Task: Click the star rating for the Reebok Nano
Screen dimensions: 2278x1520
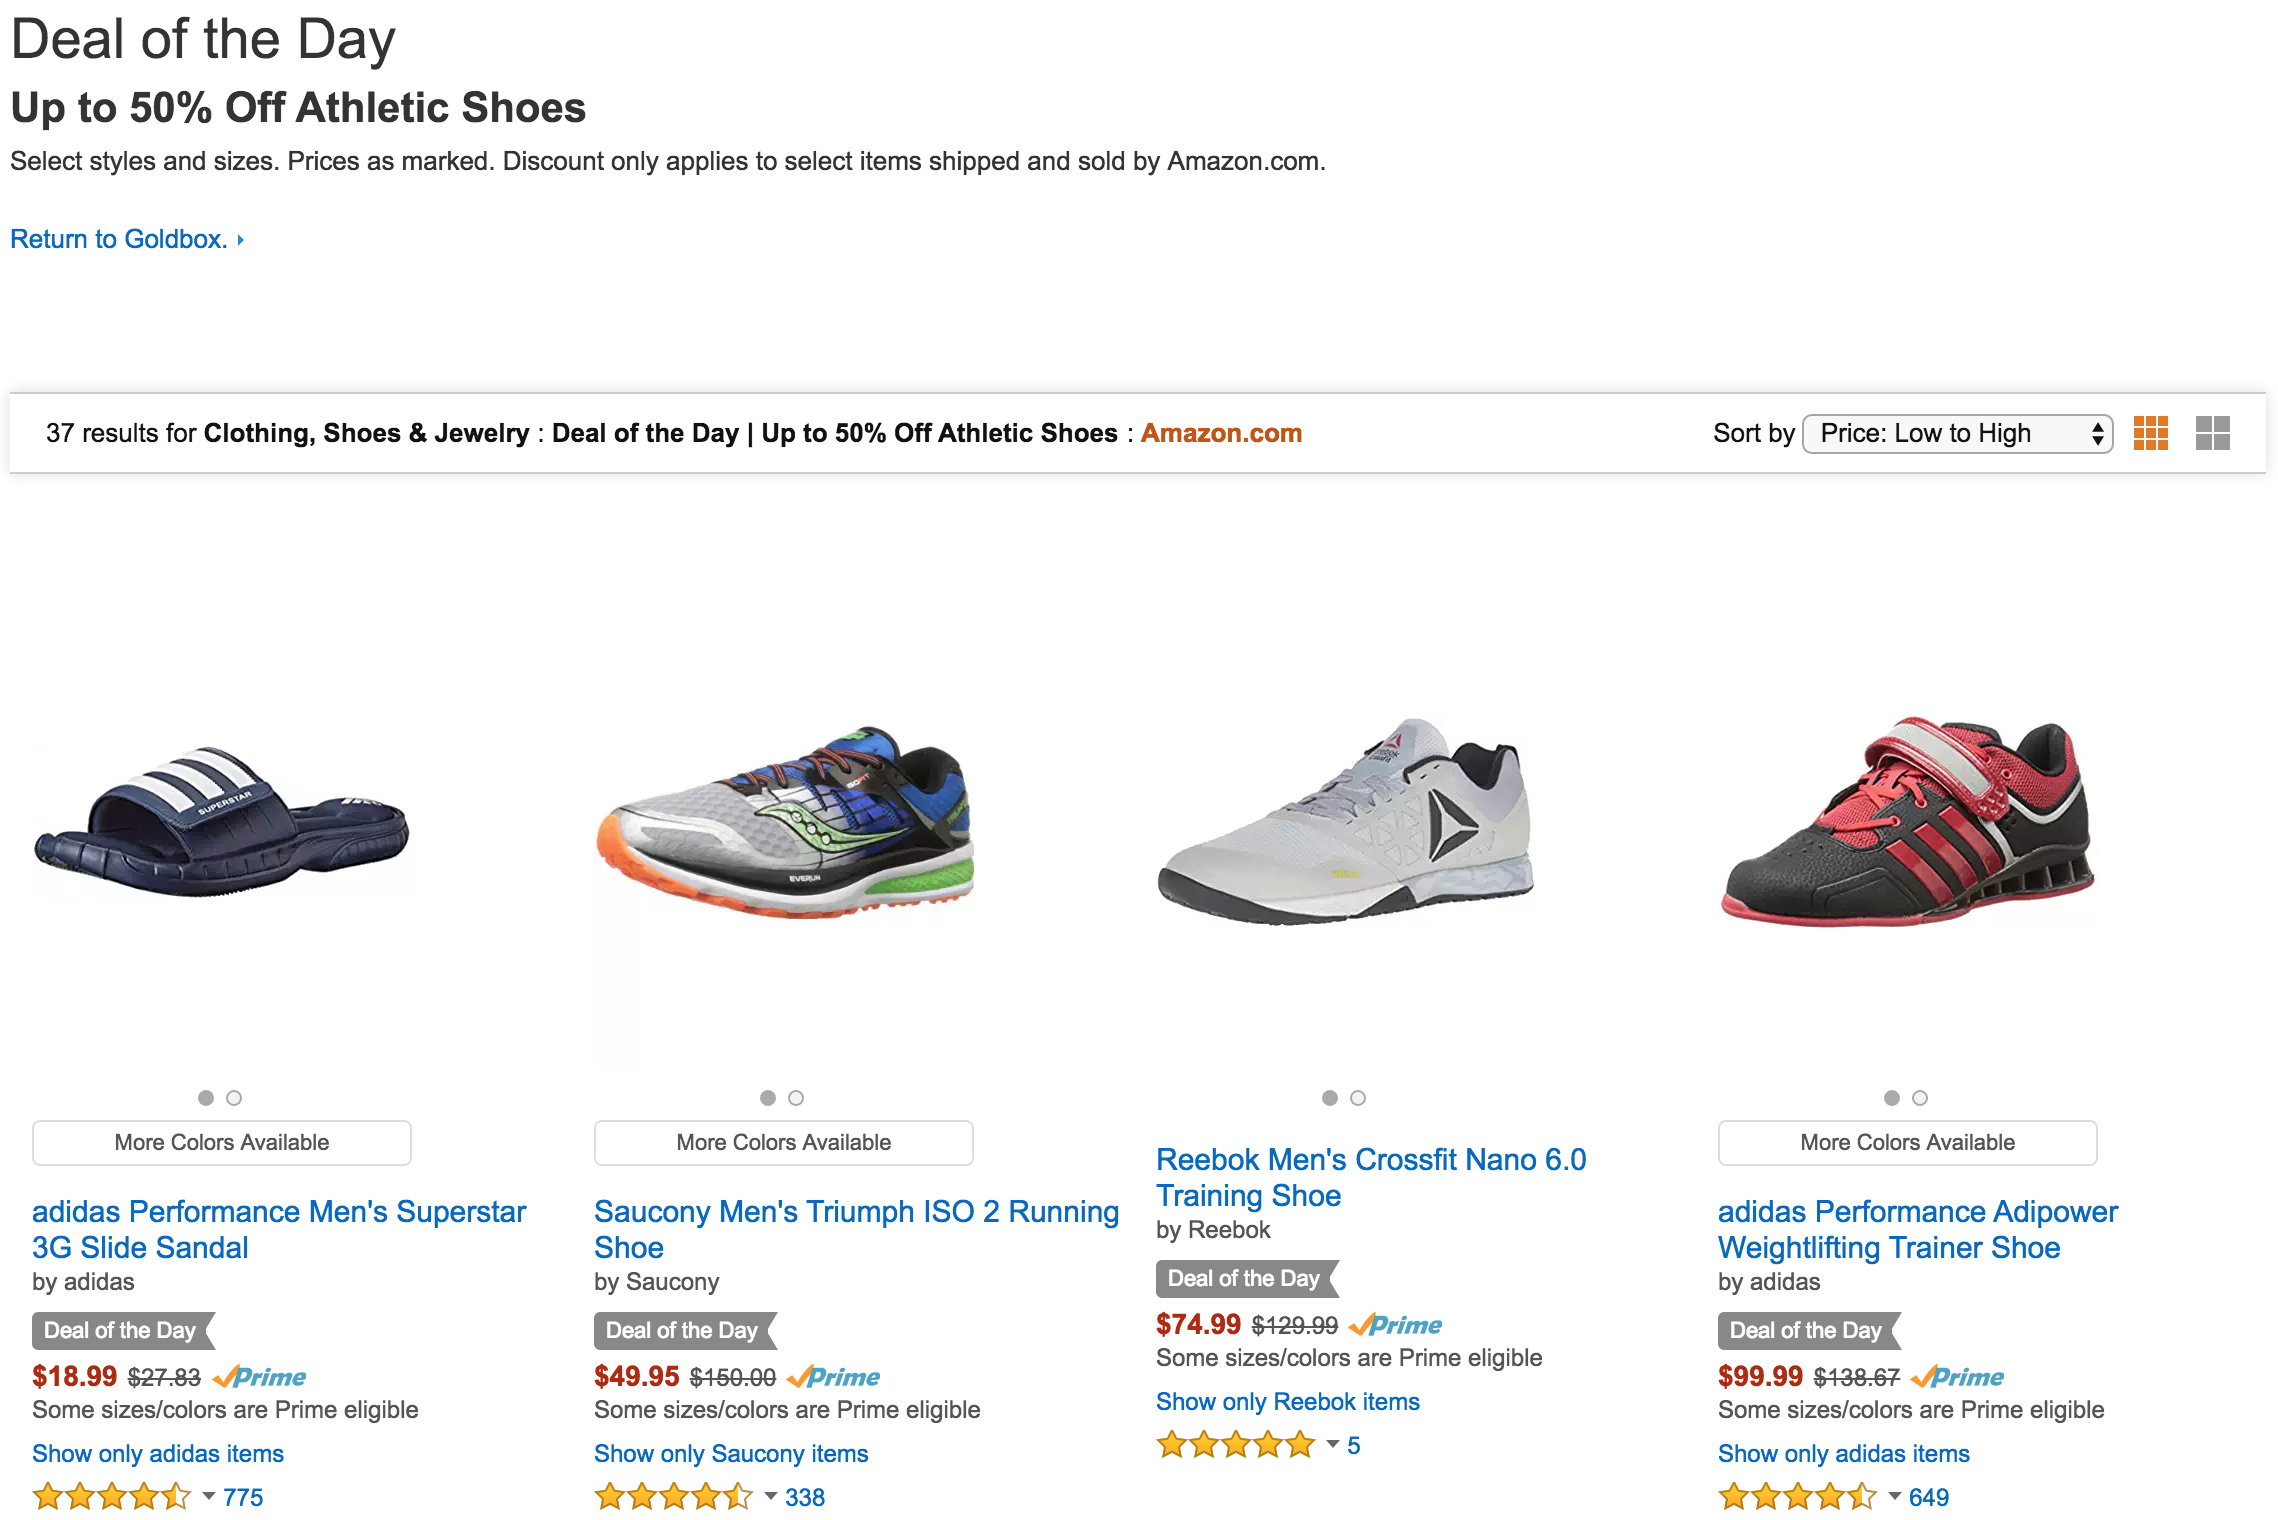Action: 1236,1444
